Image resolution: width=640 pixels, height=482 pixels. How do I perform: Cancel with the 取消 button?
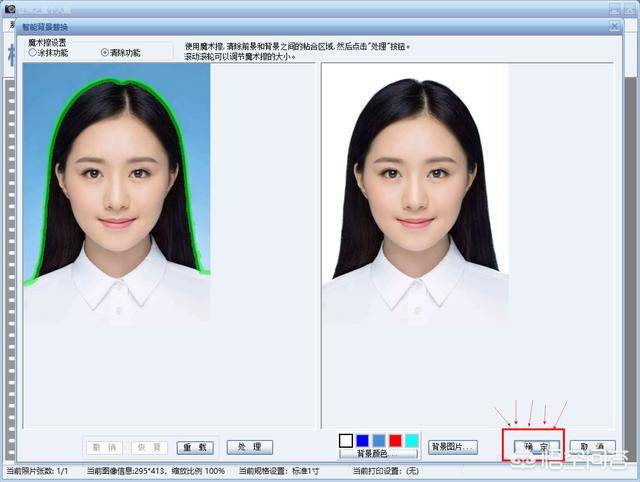[592, 447]
